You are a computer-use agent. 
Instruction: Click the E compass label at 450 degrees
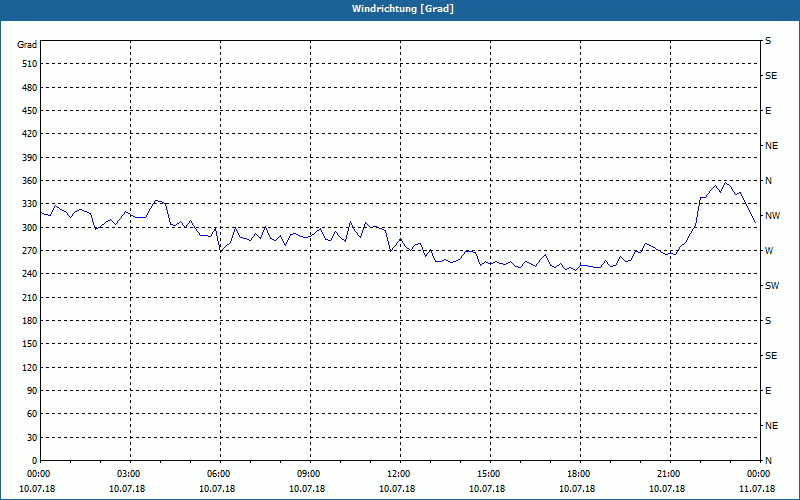coord(768,111)
